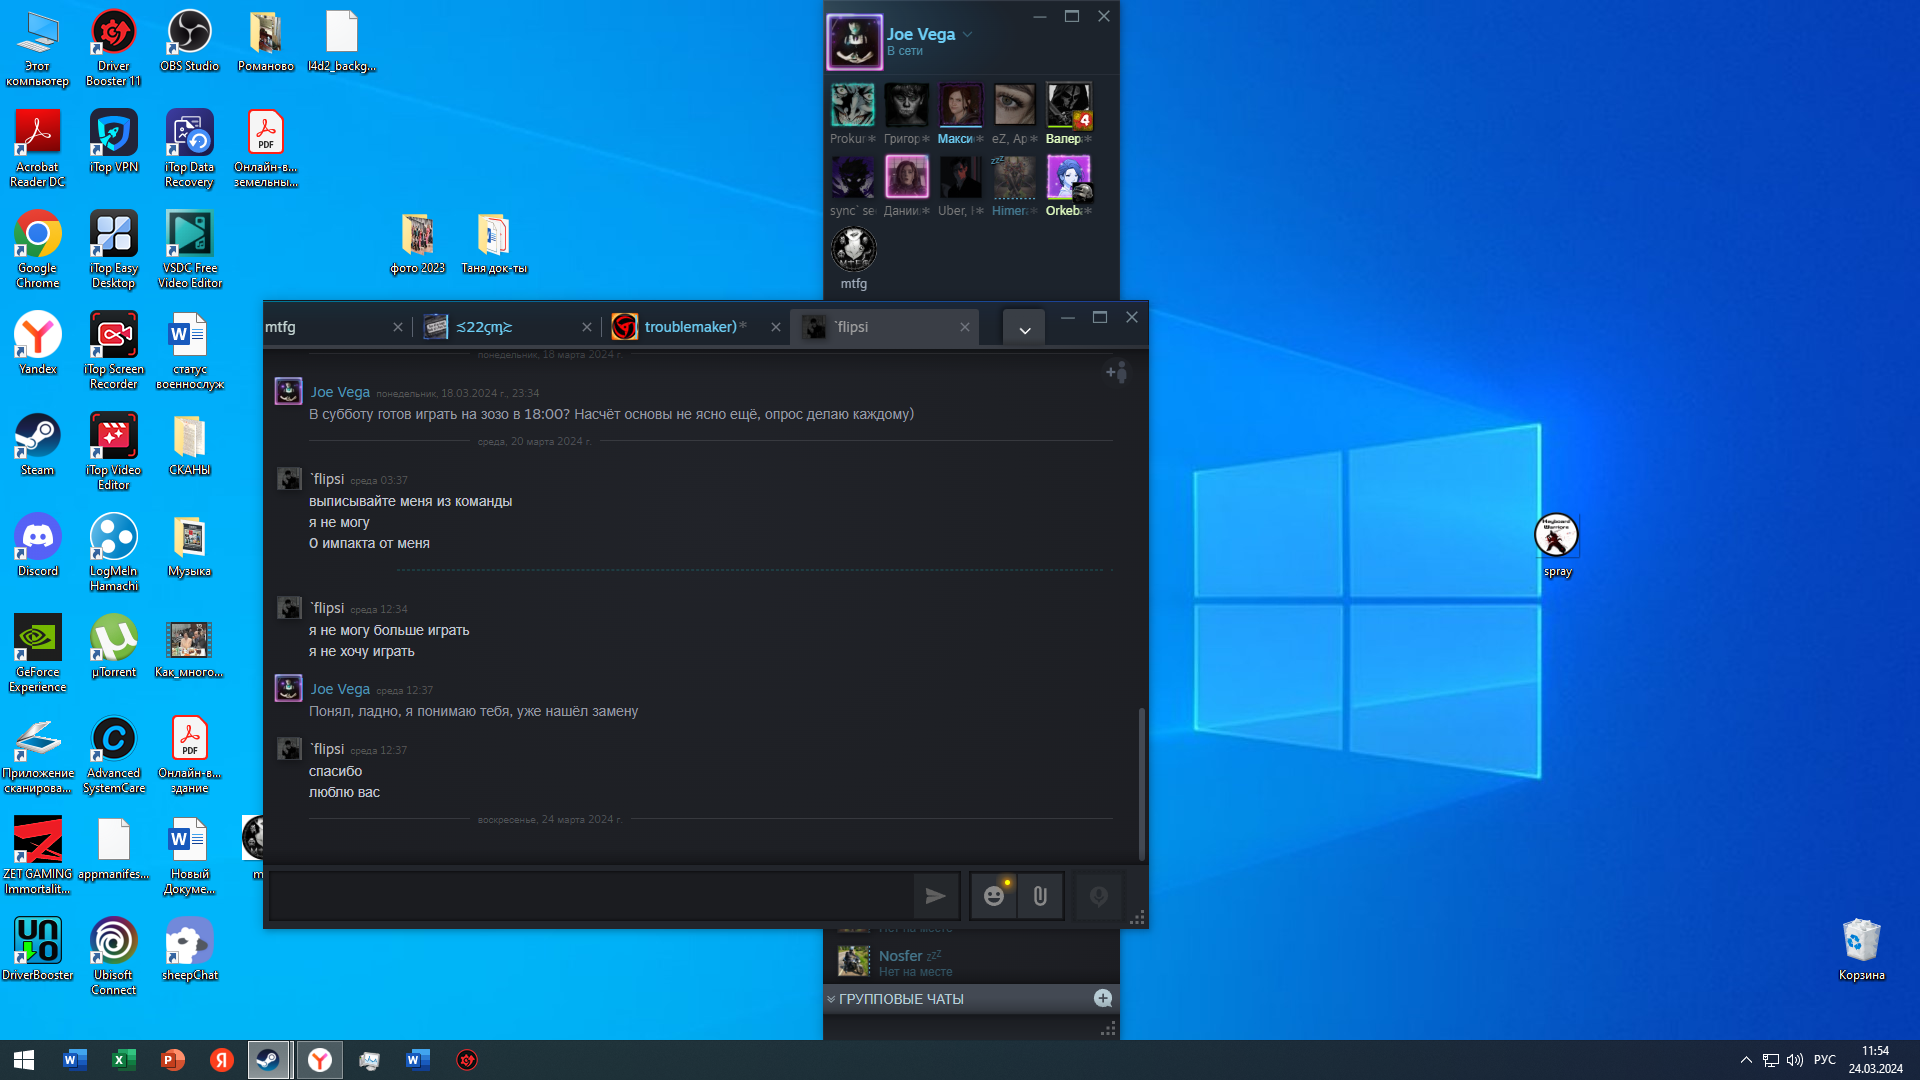Attach a file with the paperclip icon

click(1040, 896)
